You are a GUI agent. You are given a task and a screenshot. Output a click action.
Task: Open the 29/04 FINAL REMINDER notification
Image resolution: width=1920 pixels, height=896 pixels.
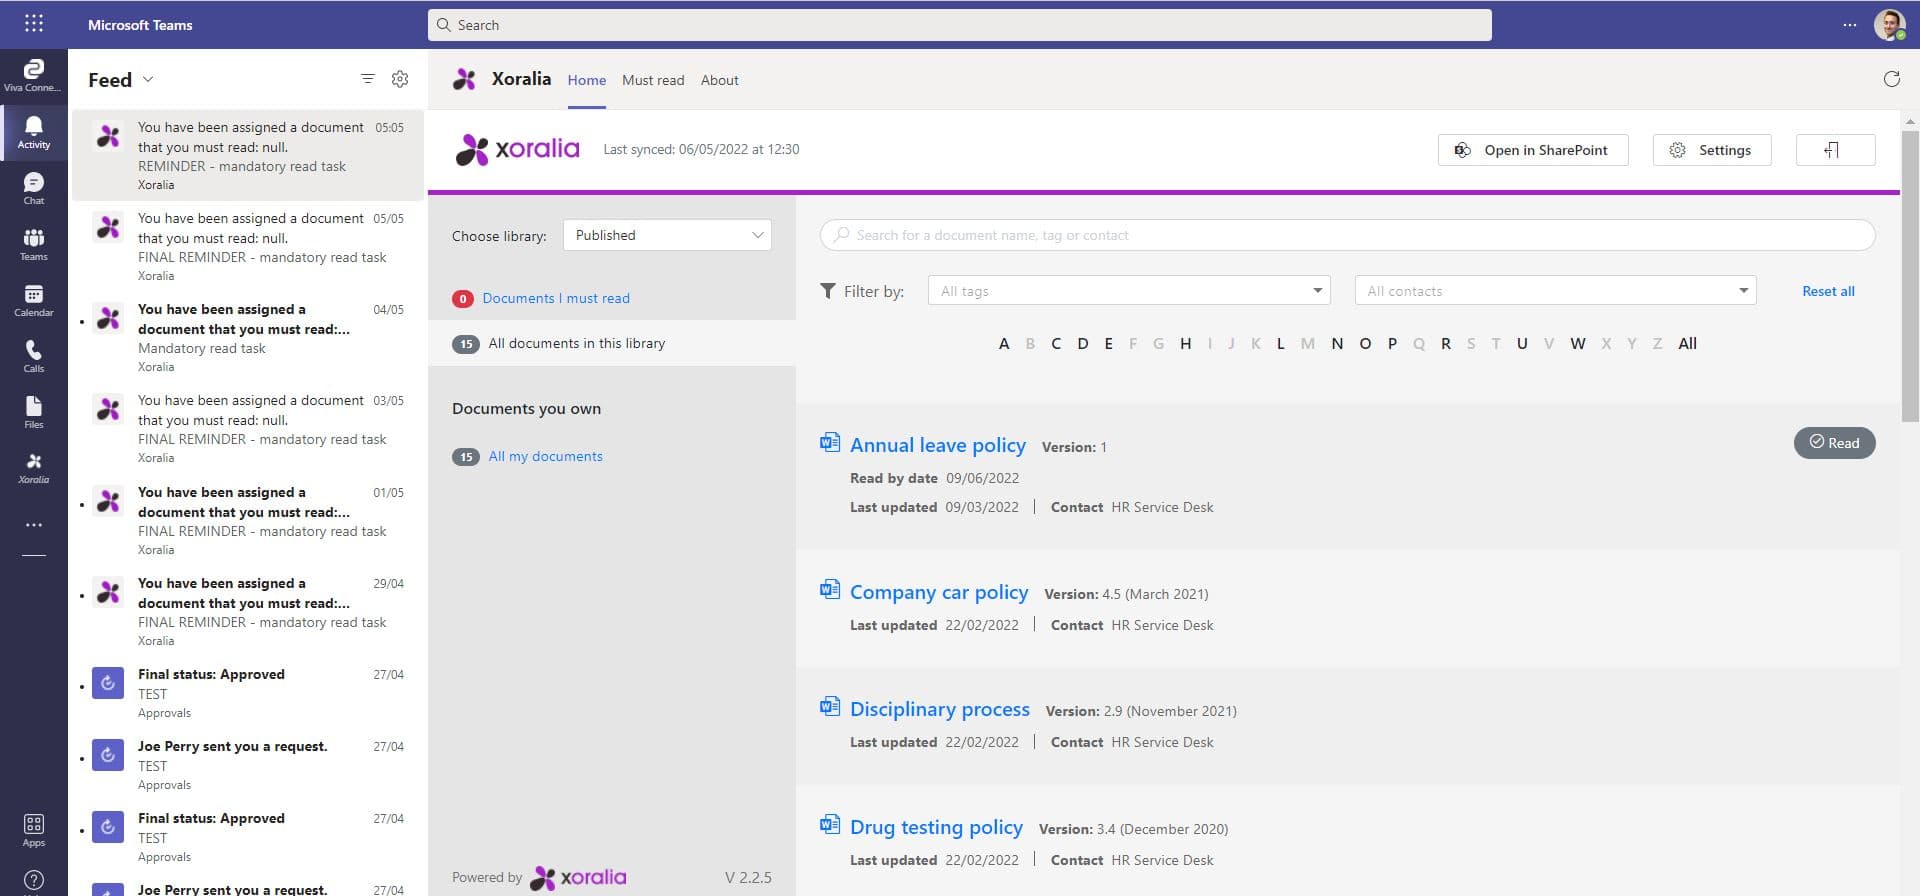click(x=248, y=611)
